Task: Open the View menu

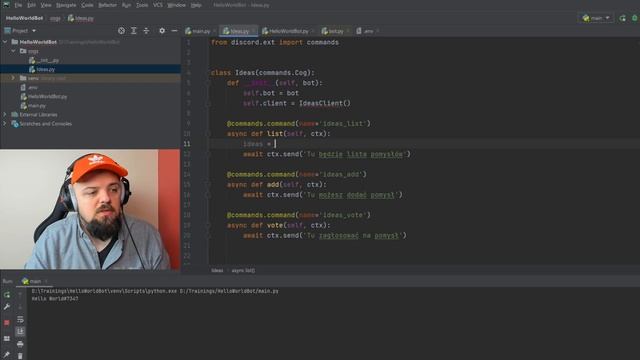Action: pyautogui.click(x=46, y=5)
